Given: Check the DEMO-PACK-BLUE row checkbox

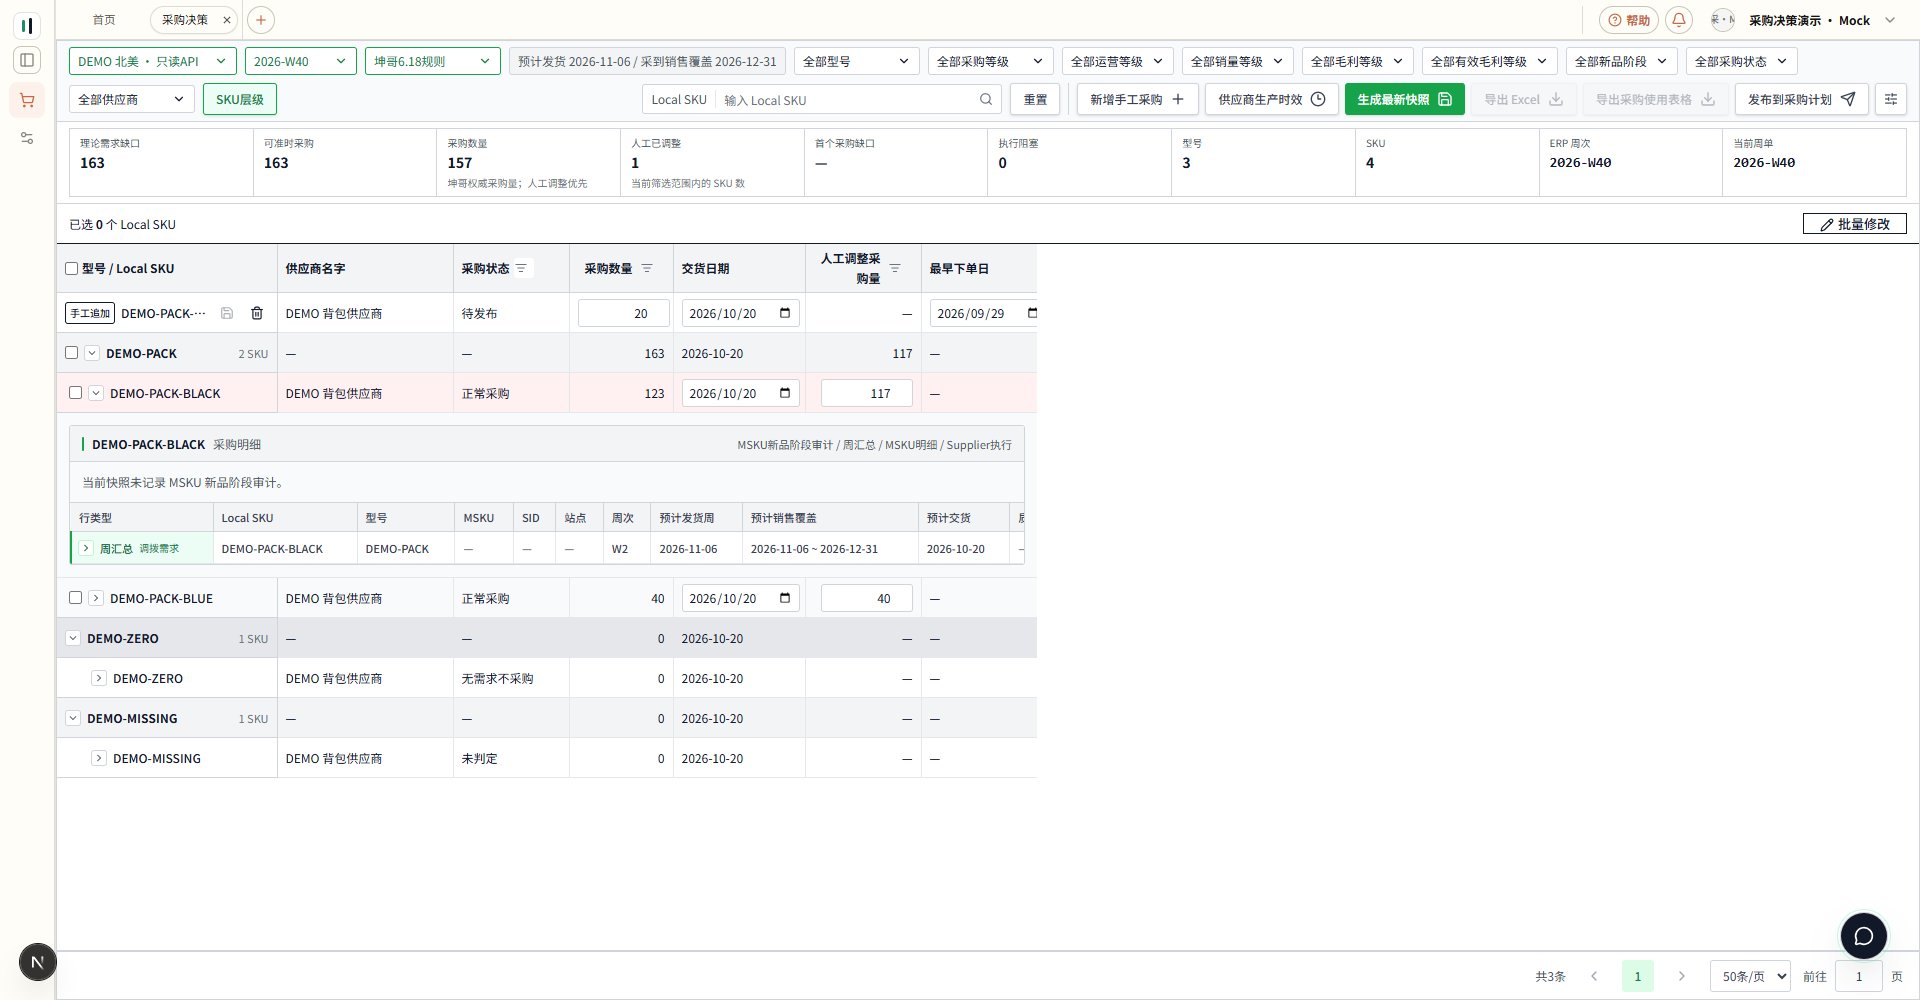Looking at the screenshot, I should [75, 598].
